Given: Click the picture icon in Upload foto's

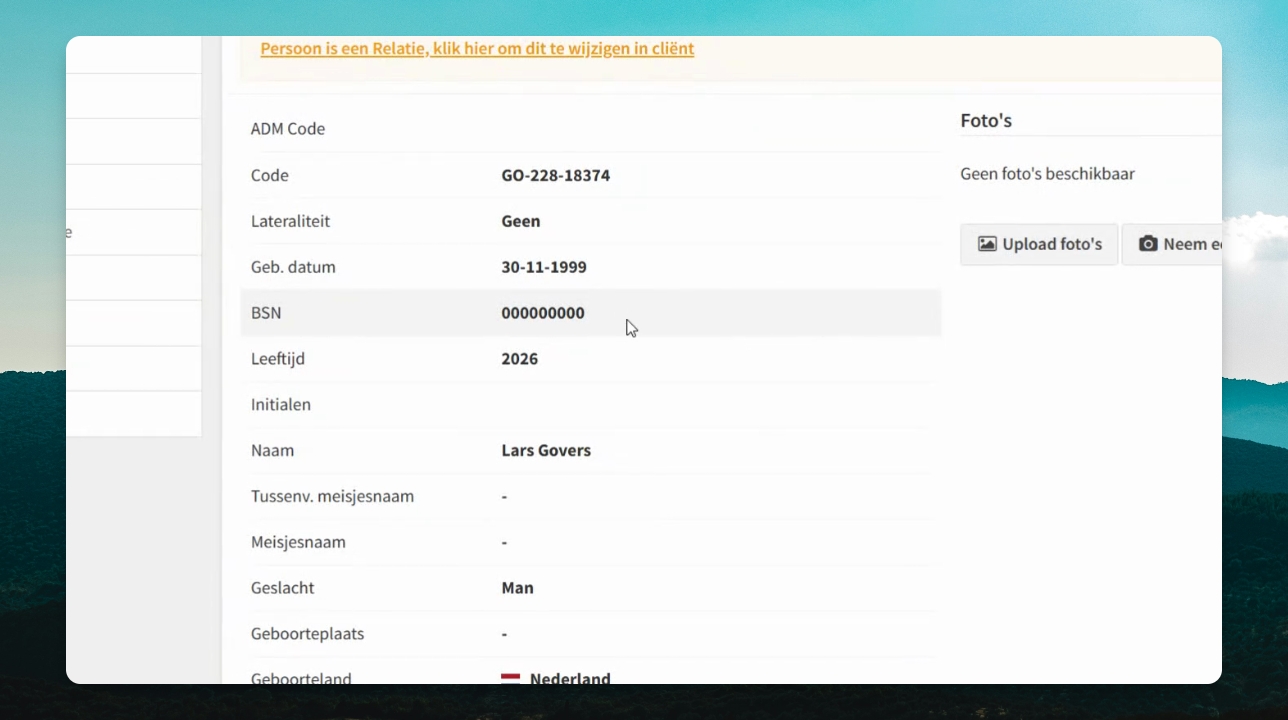Looking at the screenshot, I should pyautogui.click(x=987, y=244).
